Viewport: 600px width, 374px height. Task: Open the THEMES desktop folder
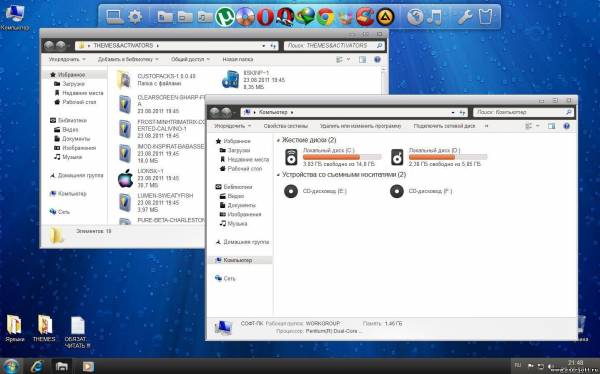point(44,328)
